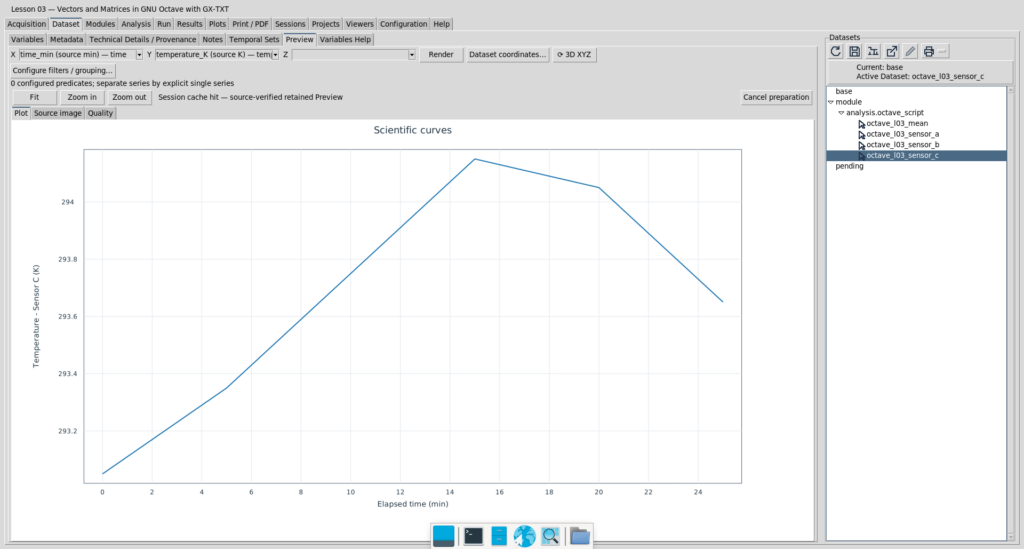Select octave_l03_sensor_c in dataset tree
Image resolution: width=1024 pixels, height=549 pixels.
(916, 156)
